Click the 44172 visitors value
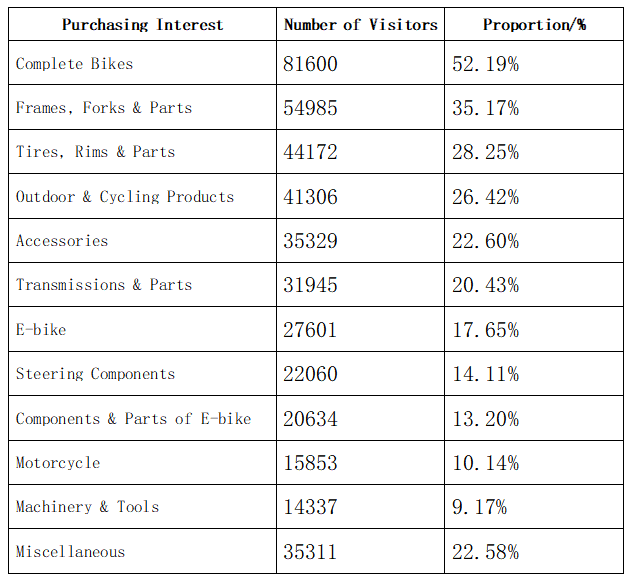Screen dimensions: 631x579 tap(311, 153)
